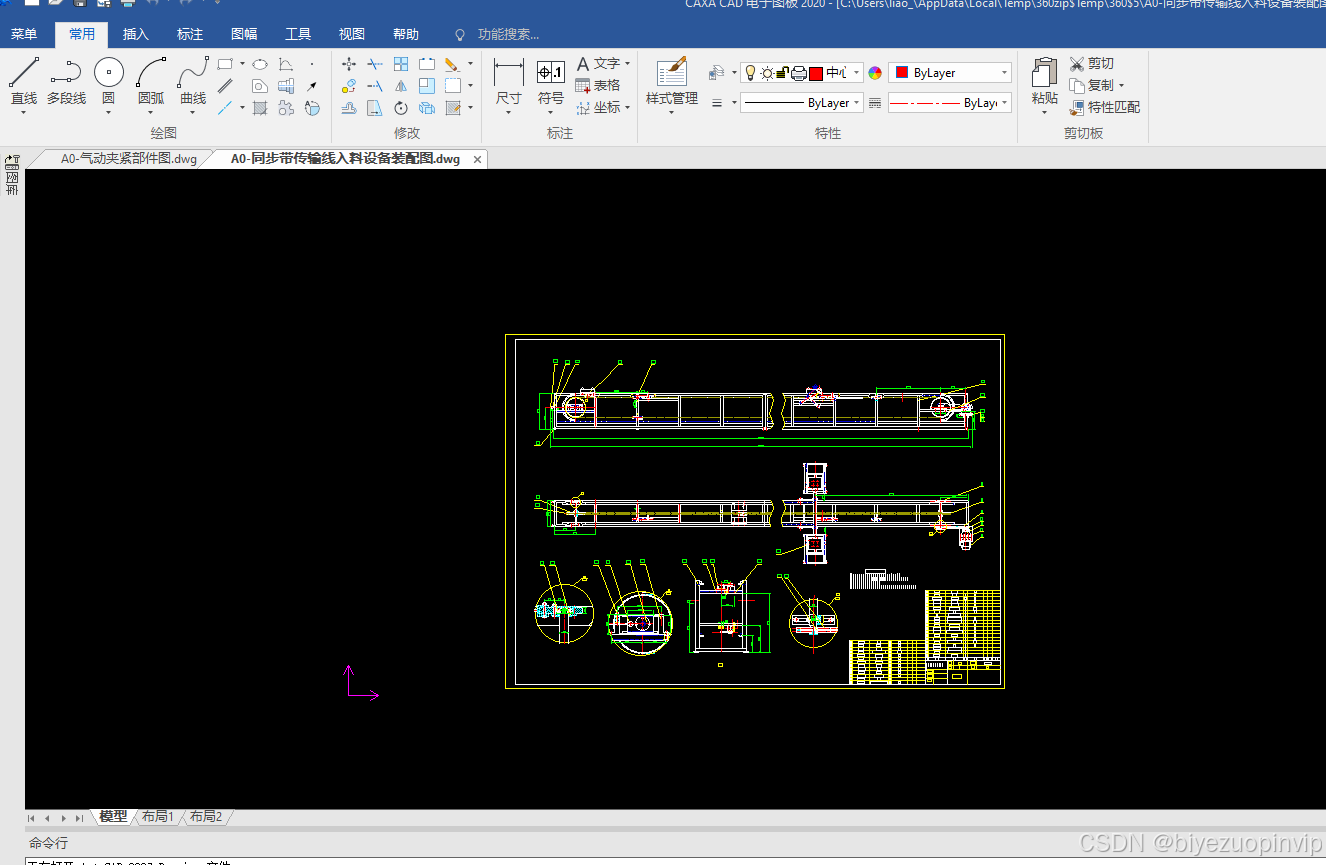Switch to the 帮助 ribbon tab
This screenshot has width=1326, height=865.
pos(406,34)
